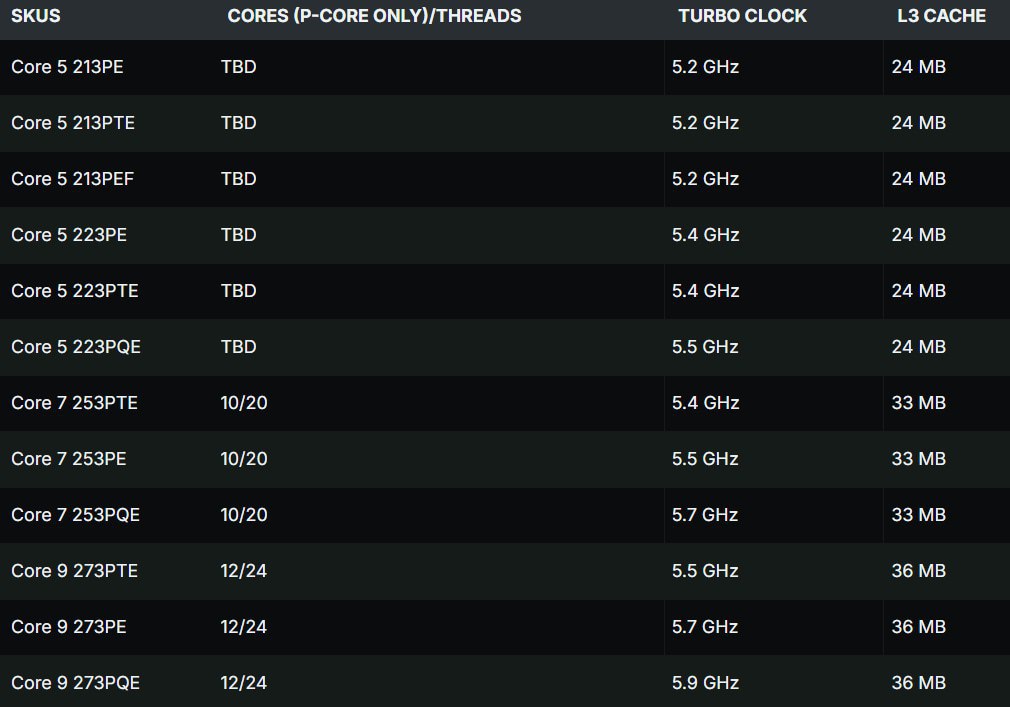
Task: Select the Core 7 253PQE SKU
Action: [75, 515]
